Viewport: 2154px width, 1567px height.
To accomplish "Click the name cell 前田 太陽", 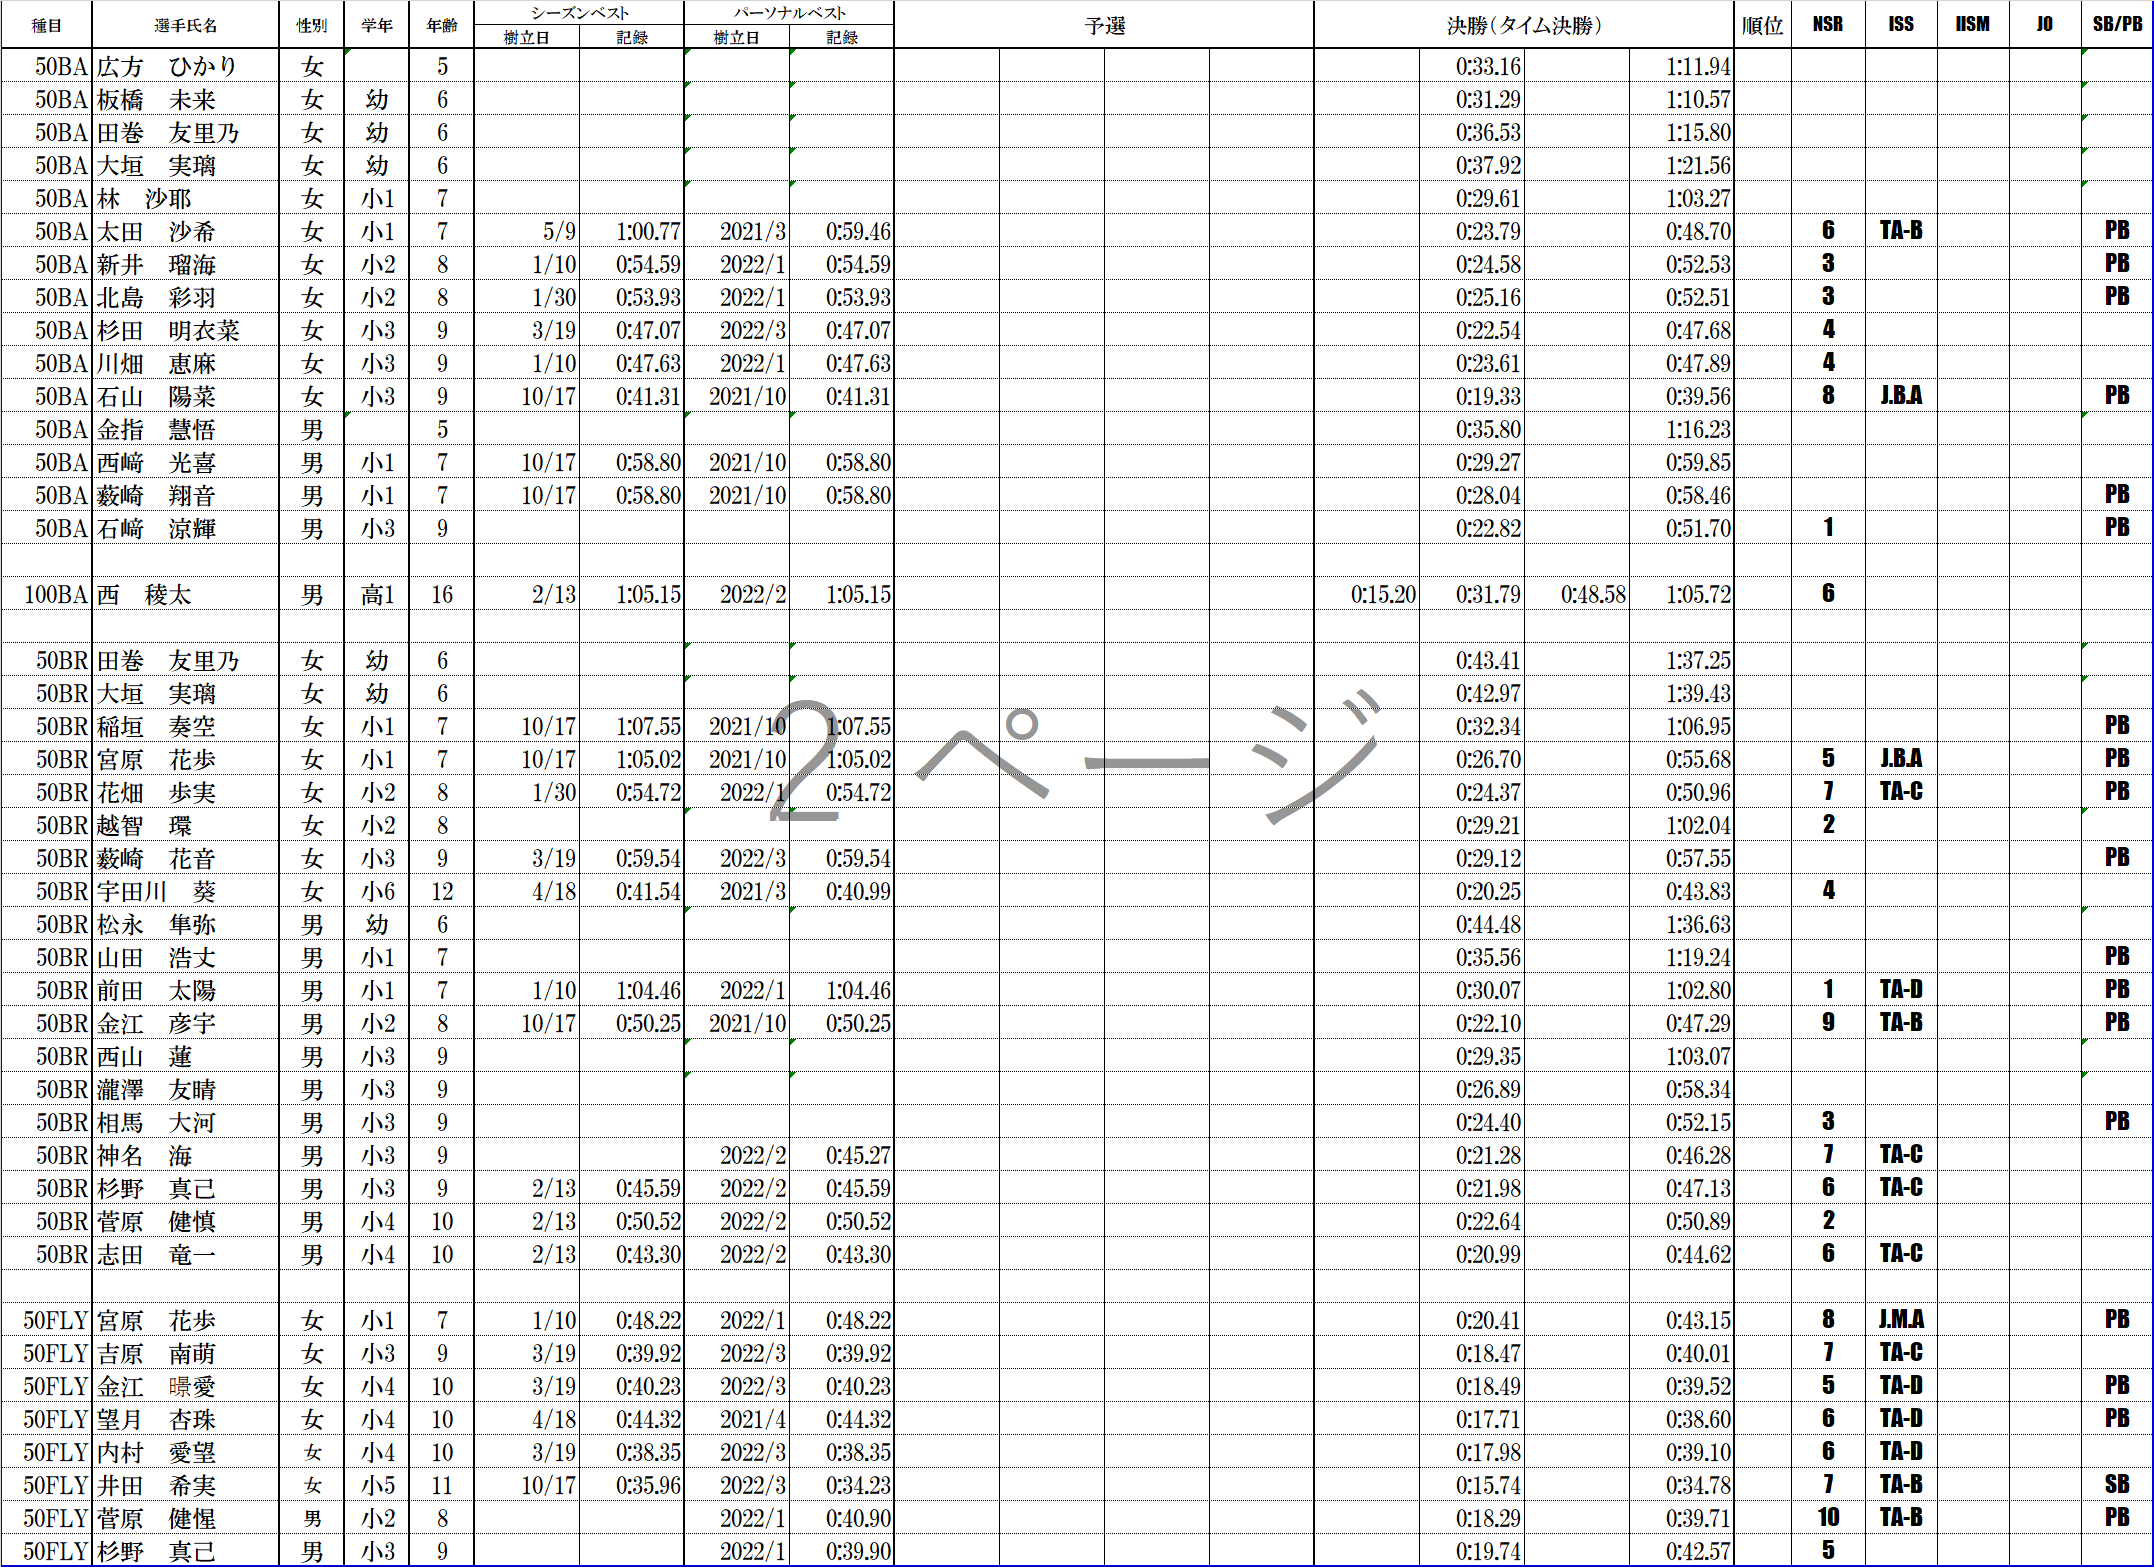I will pos(185,990).
